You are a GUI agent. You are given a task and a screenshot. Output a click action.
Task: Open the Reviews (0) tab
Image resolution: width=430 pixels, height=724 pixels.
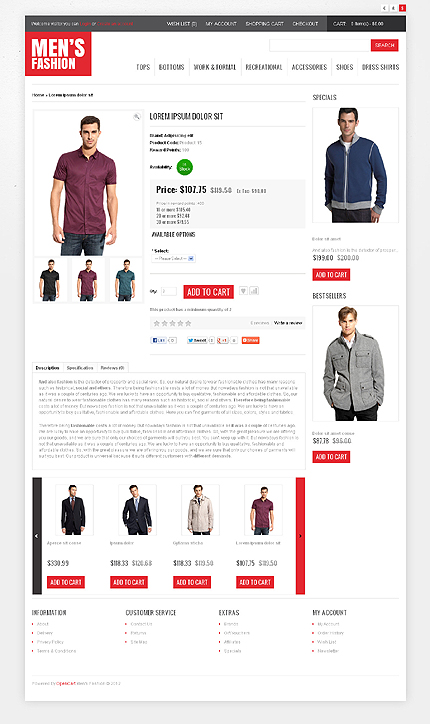(x=112, y=368)
